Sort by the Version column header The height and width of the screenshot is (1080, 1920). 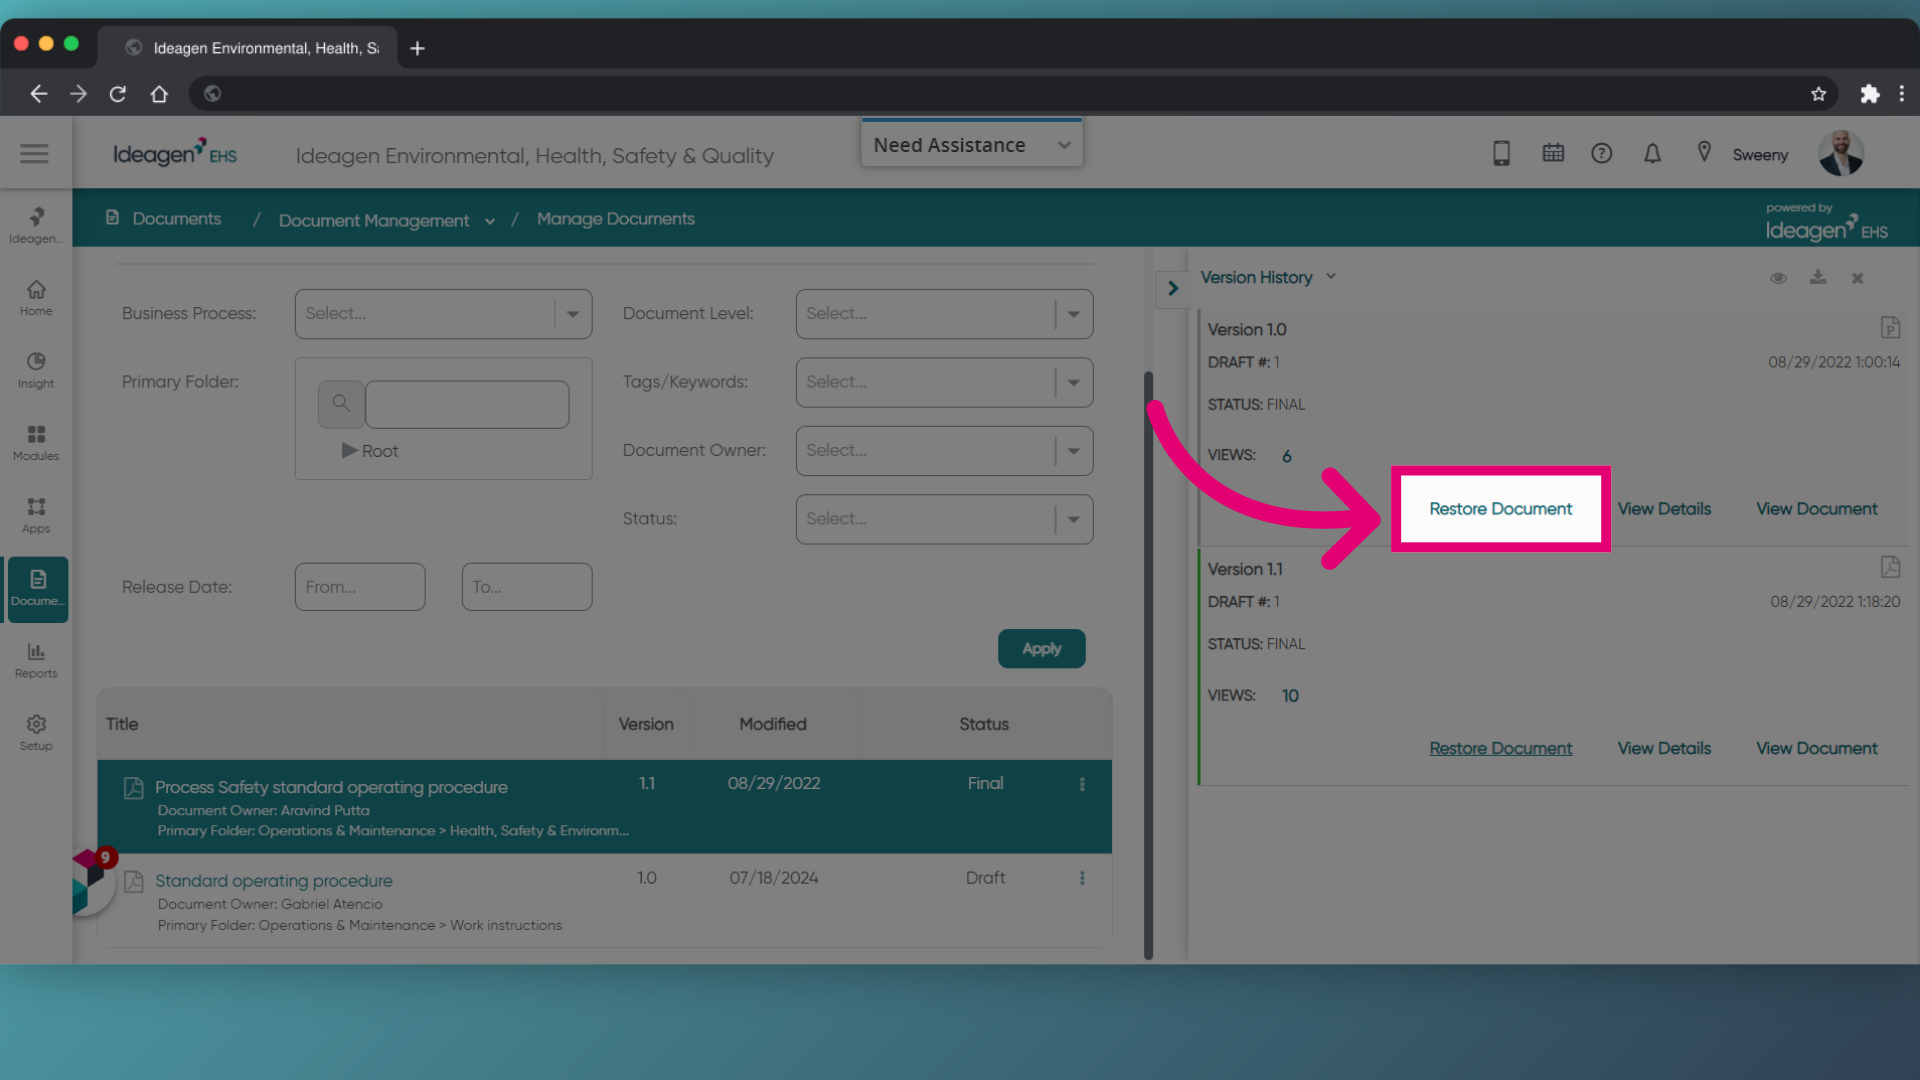click(645, 724)
